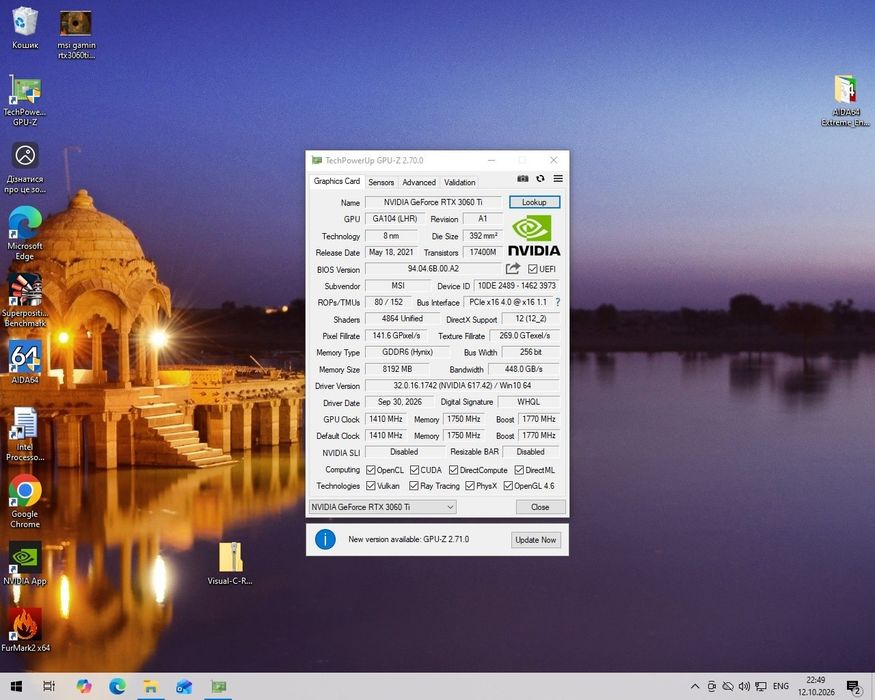This screenshot has width=875, height=700.
Task: Toggle the DirectCompute checkbox
Action: point(453,470)
